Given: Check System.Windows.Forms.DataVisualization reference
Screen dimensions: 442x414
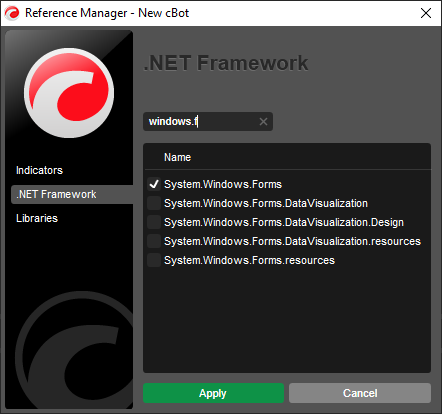Looking at the screenshot, I should [x=154, y=203].
